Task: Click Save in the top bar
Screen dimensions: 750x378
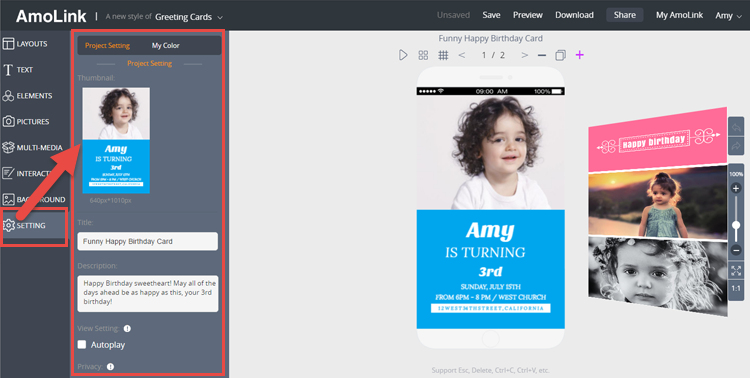Action: tap(491, 15)
